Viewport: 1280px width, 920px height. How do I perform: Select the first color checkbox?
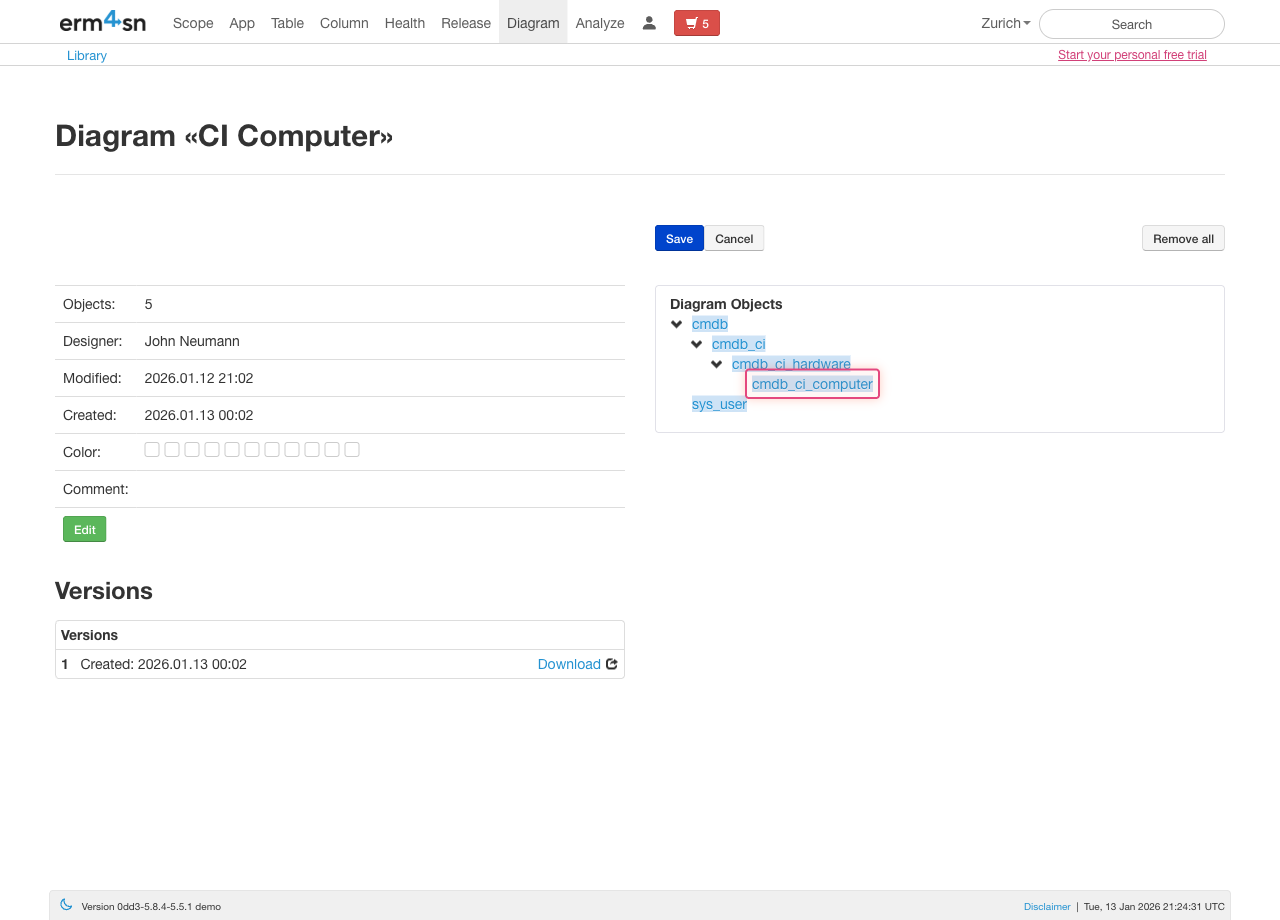pos(152,450)
